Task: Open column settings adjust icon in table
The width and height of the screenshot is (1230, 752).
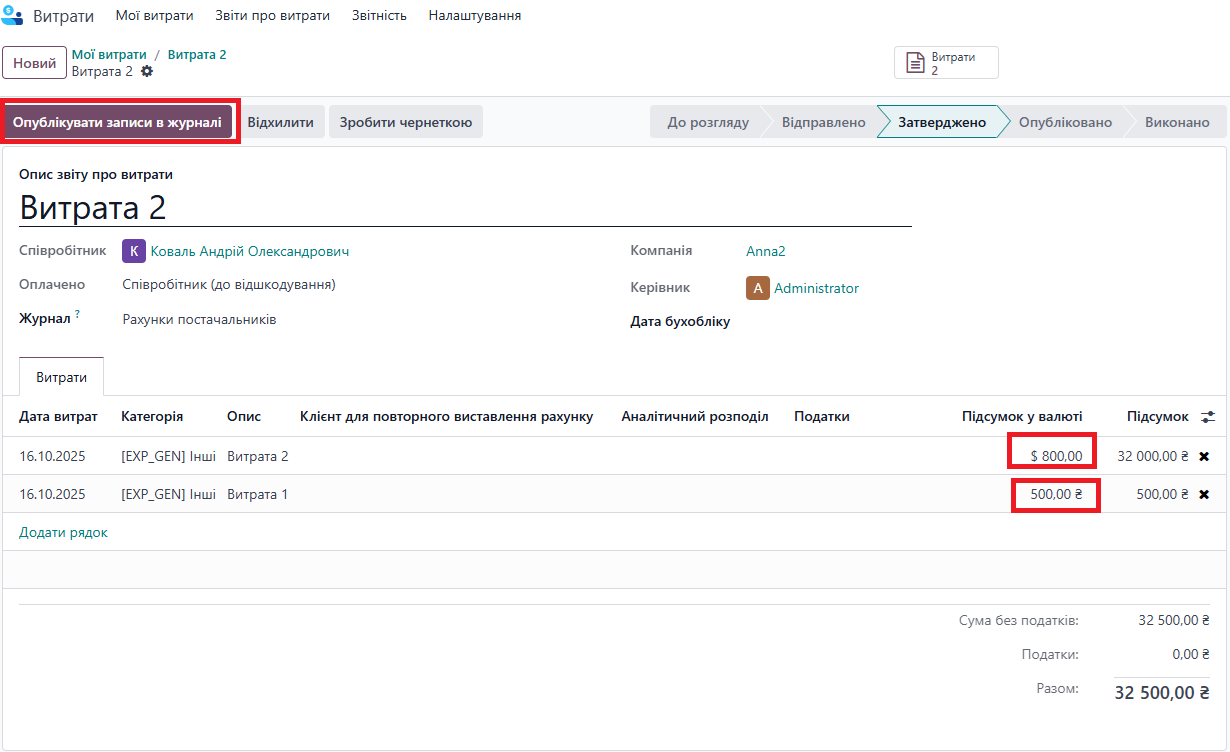Action: pos(1208,417)
